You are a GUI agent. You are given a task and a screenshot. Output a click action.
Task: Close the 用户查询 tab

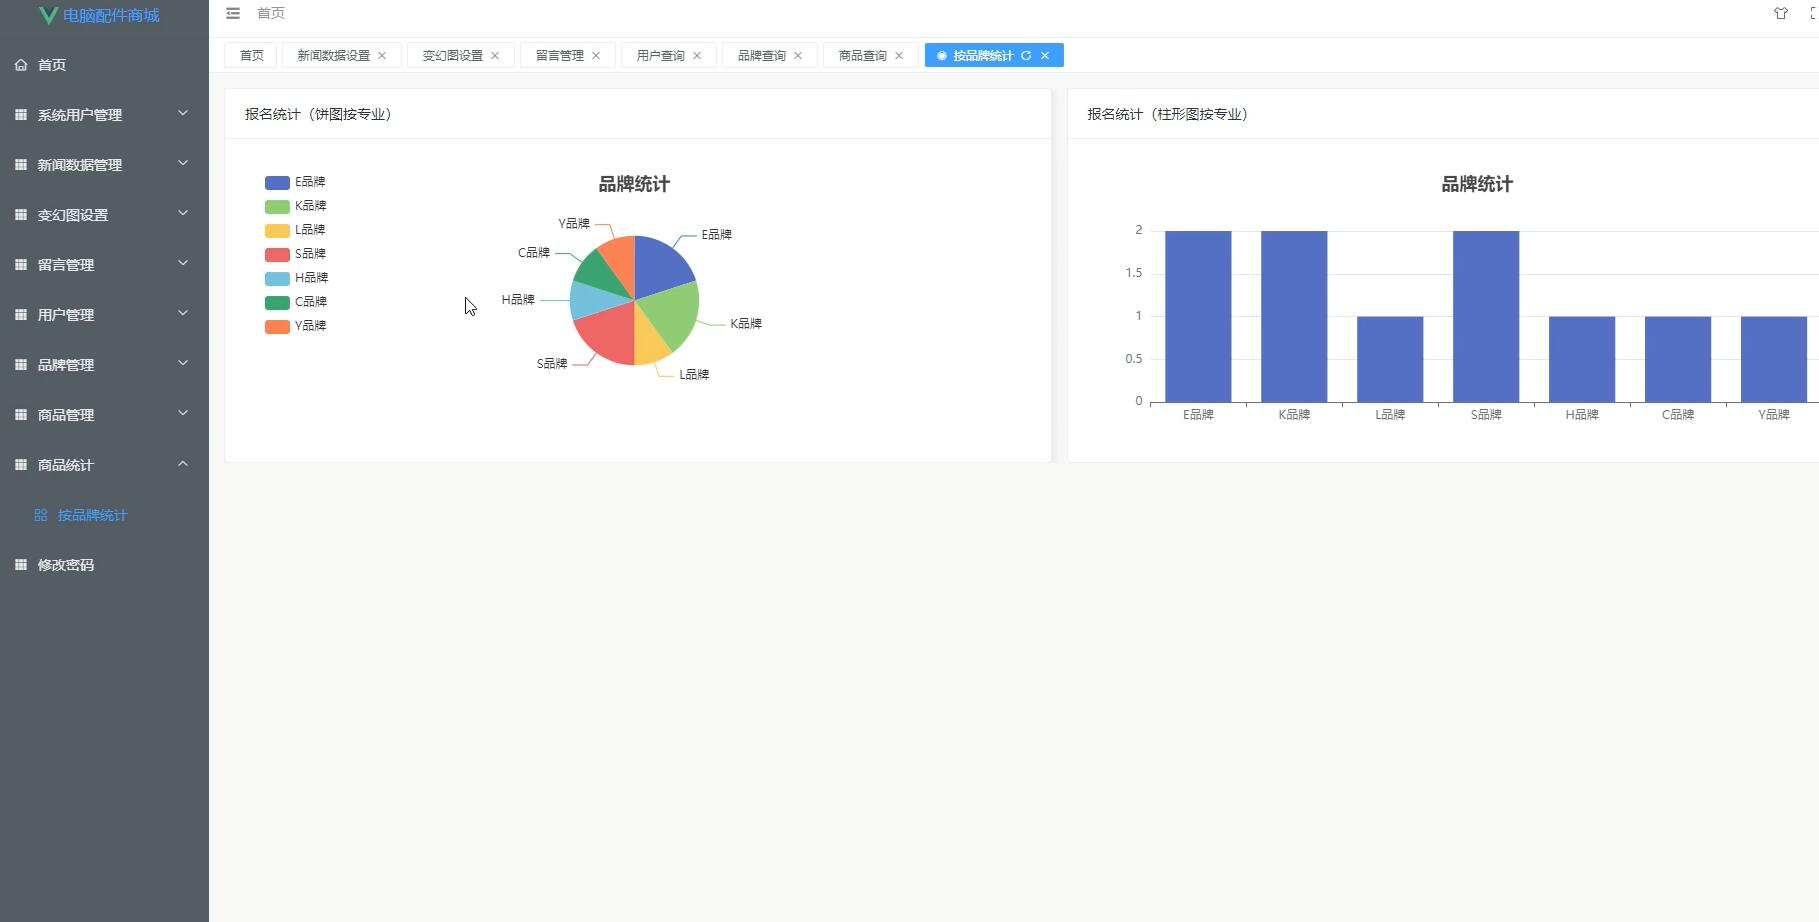[698, 55]
